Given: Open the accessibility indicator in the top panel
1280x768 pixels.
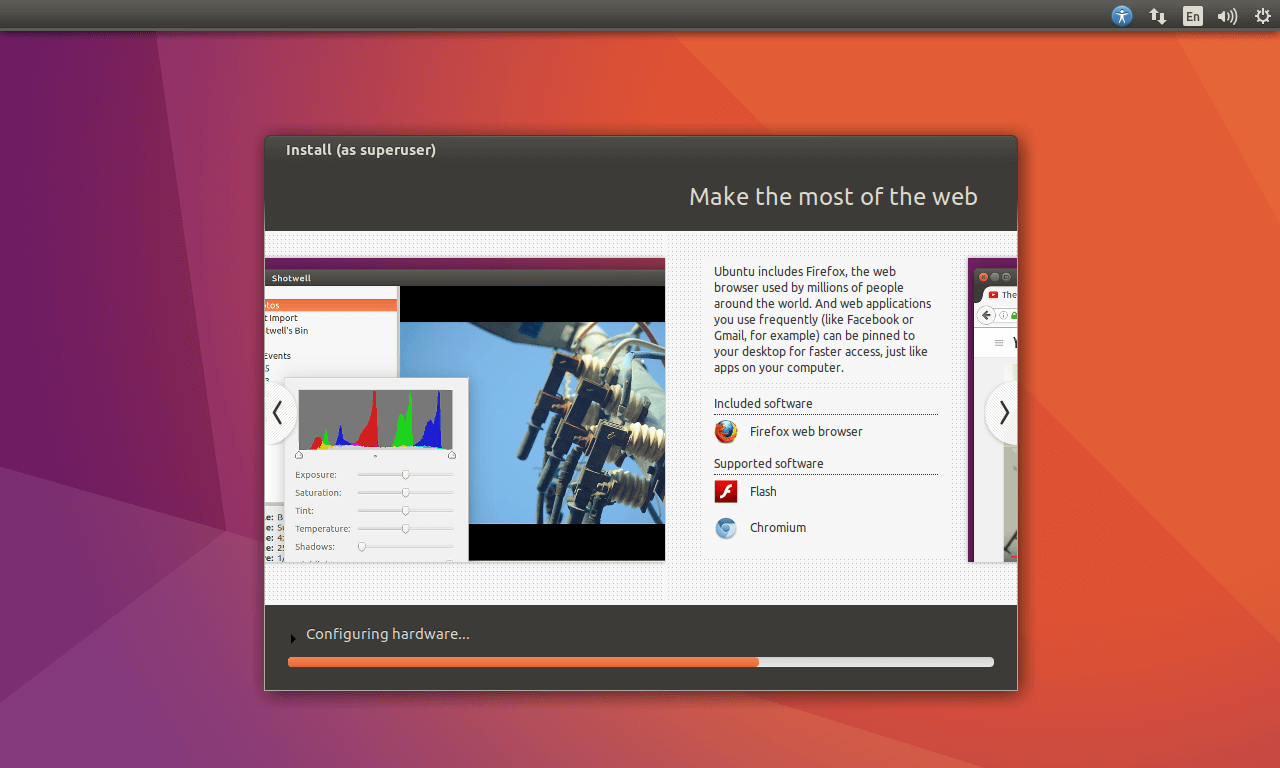Looking at the screenshot, I should tap(1121, 16).
